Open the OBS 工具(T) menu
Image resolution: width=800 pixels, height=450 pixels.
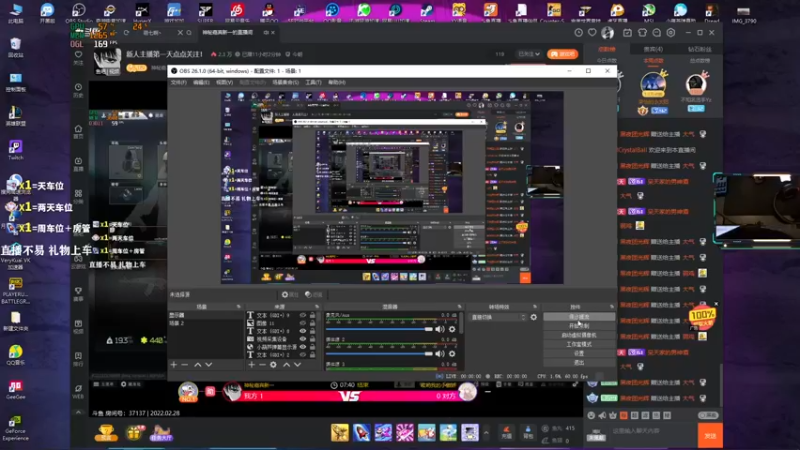coord(313,82)
